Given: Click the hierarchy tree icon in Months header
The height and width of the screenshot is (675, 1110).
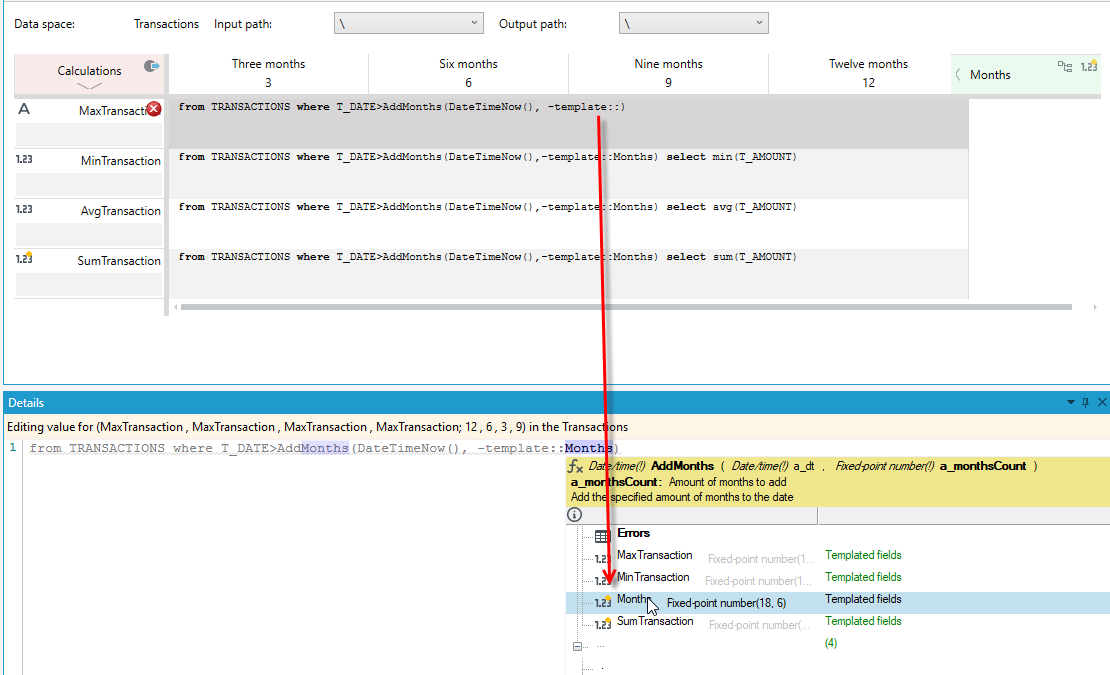Looking at the screenshot, I should pyautogui.click(x=1065, y=66).
